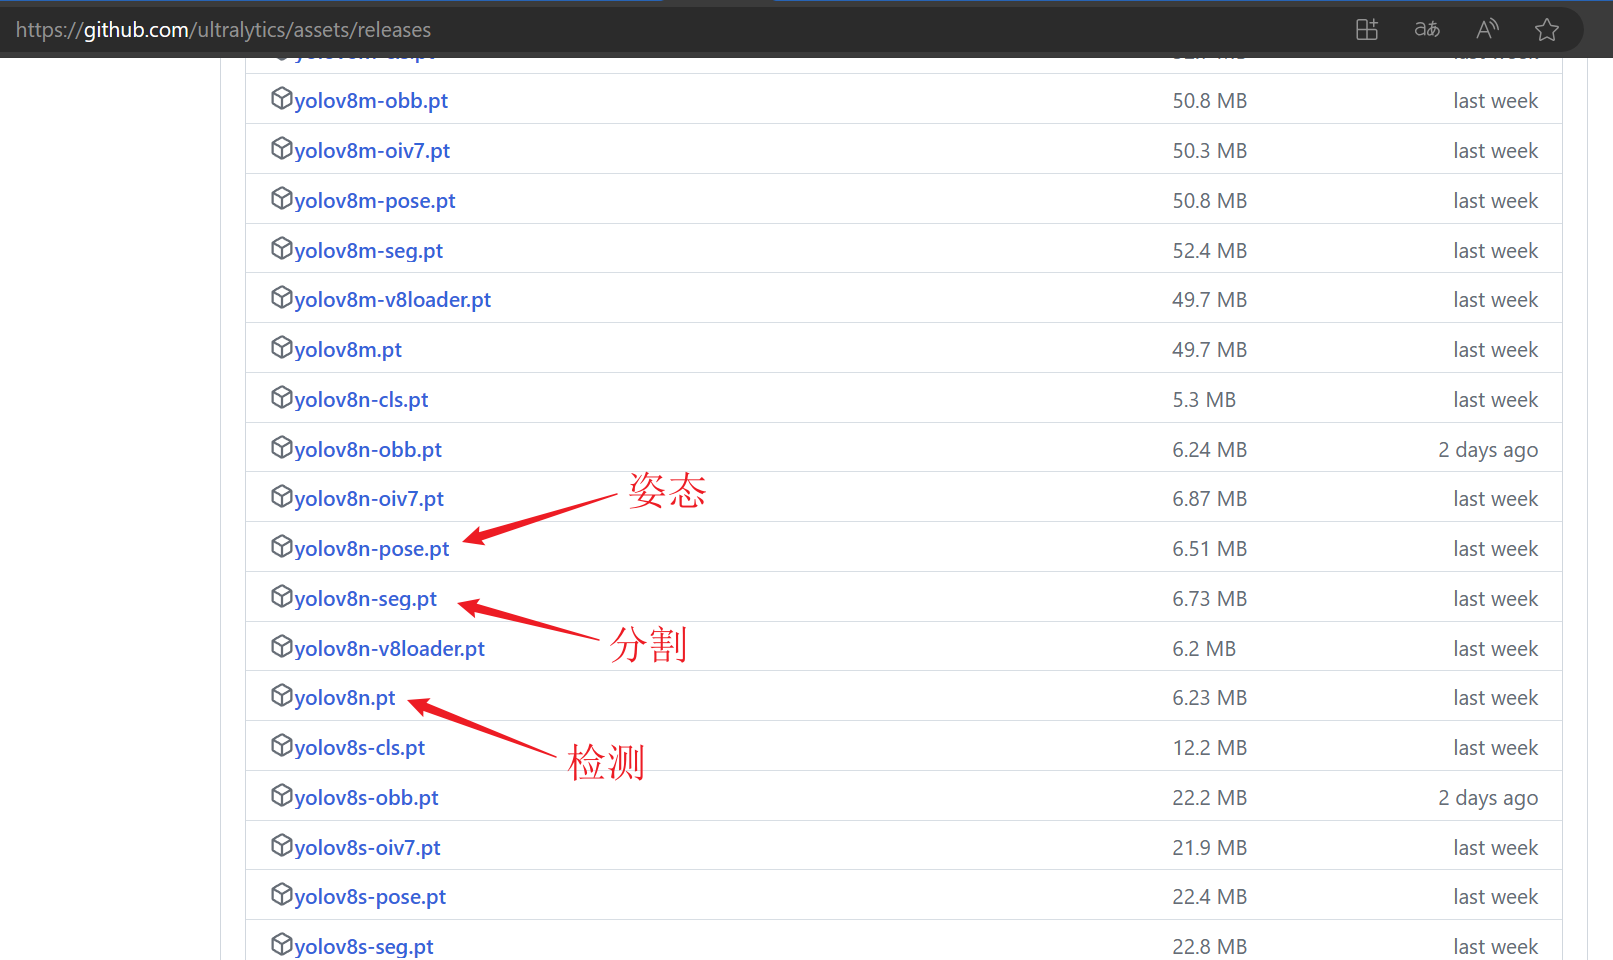Click package icon beside yolov8n-obb.pt
Viewport: 1613px width, 960px height.
pyautogui.click(x=281, y=447)
